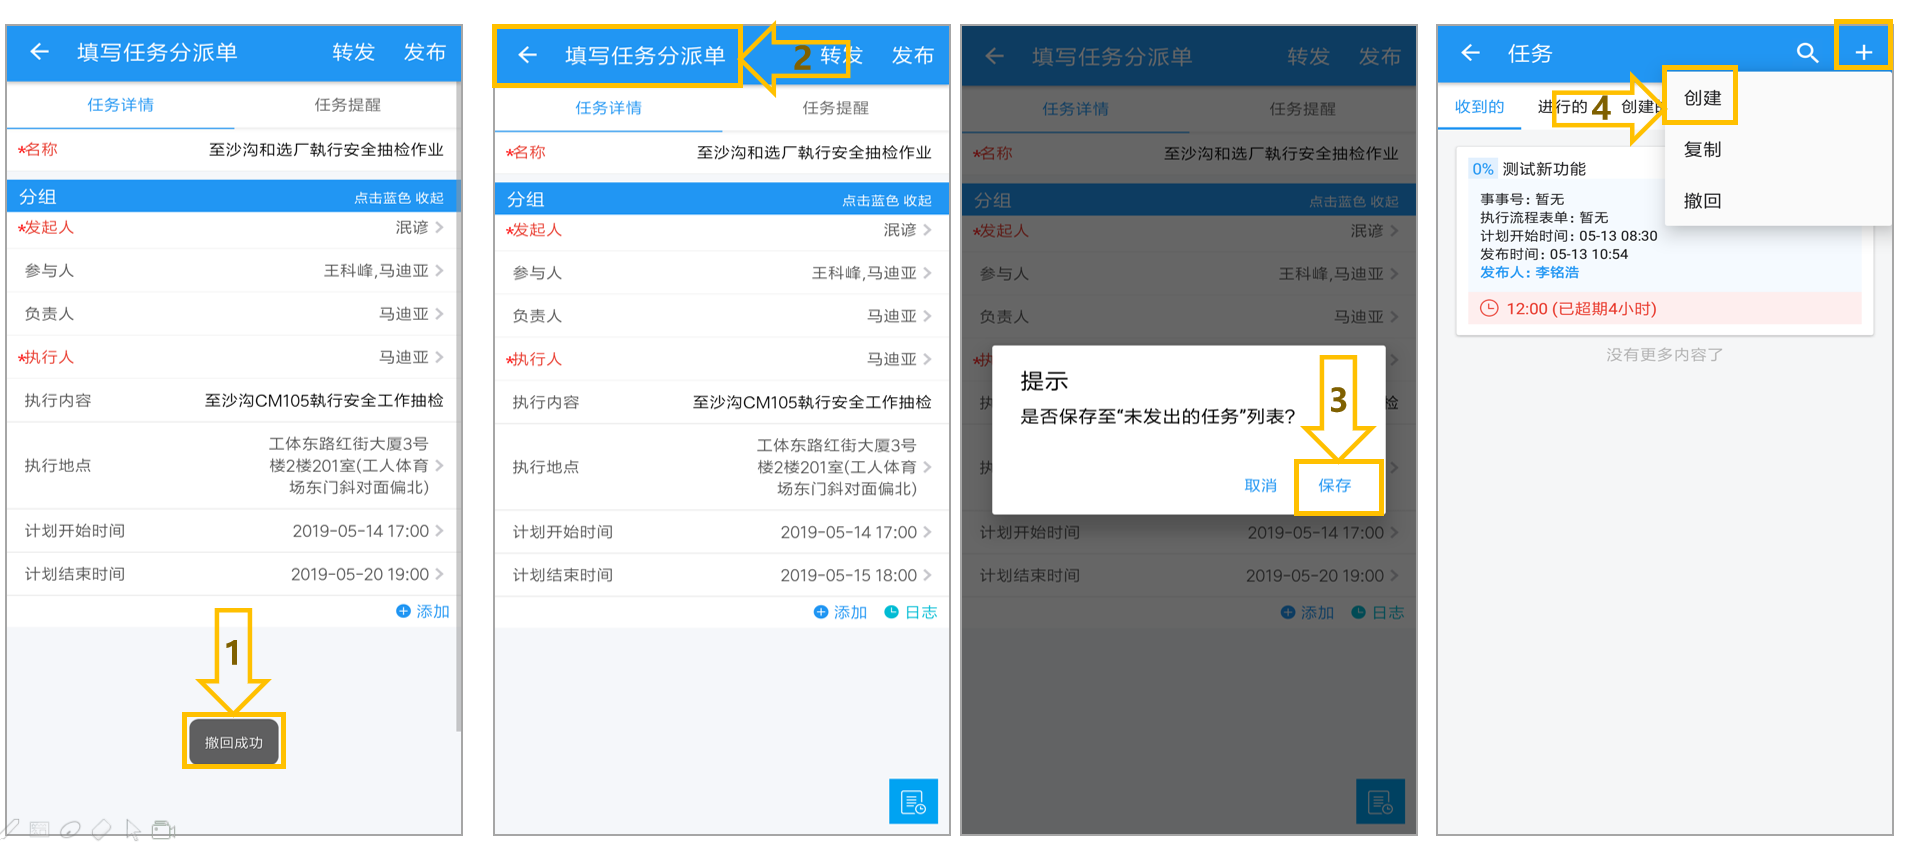This screenshot has height=851, width=1908.
Task: Click the search magnifier in the 任务 header
Action: click(1806, 52)
